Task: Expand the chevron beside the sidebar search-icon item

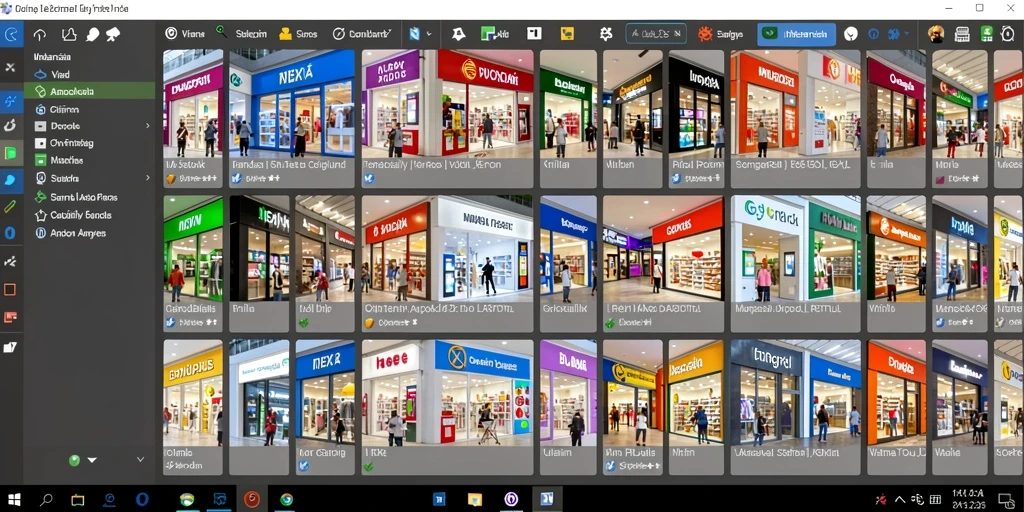Action: 148,178
